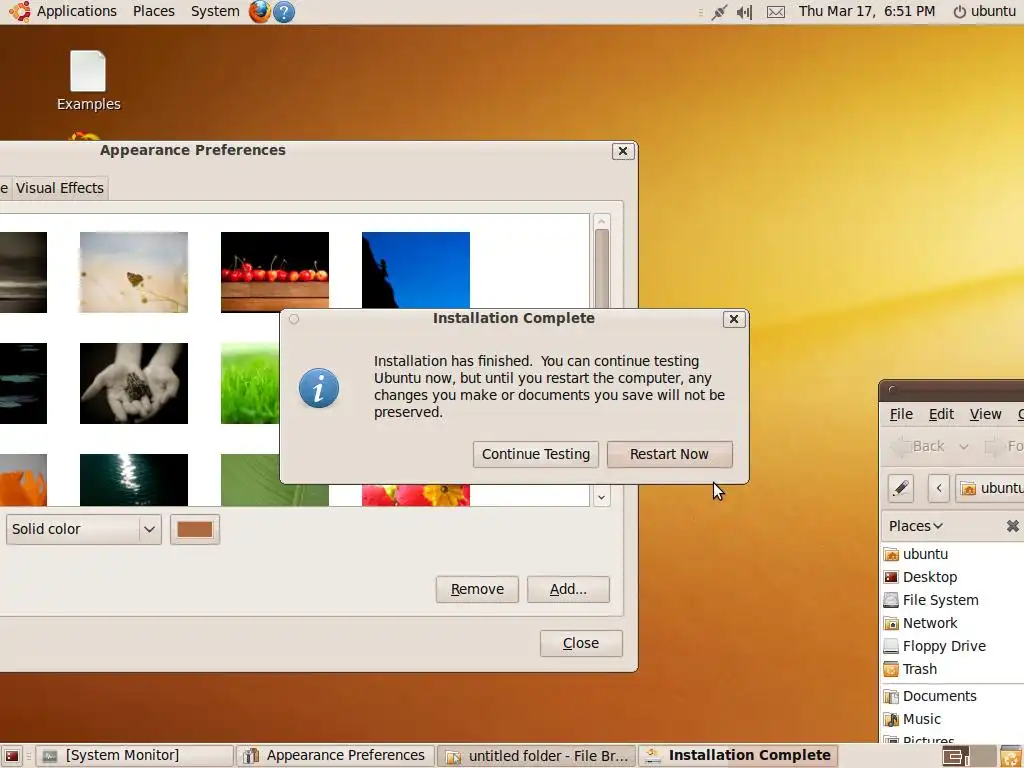Click the Continue Testing button
This screenshot has height=768, width=1024.
pos(536,454)
